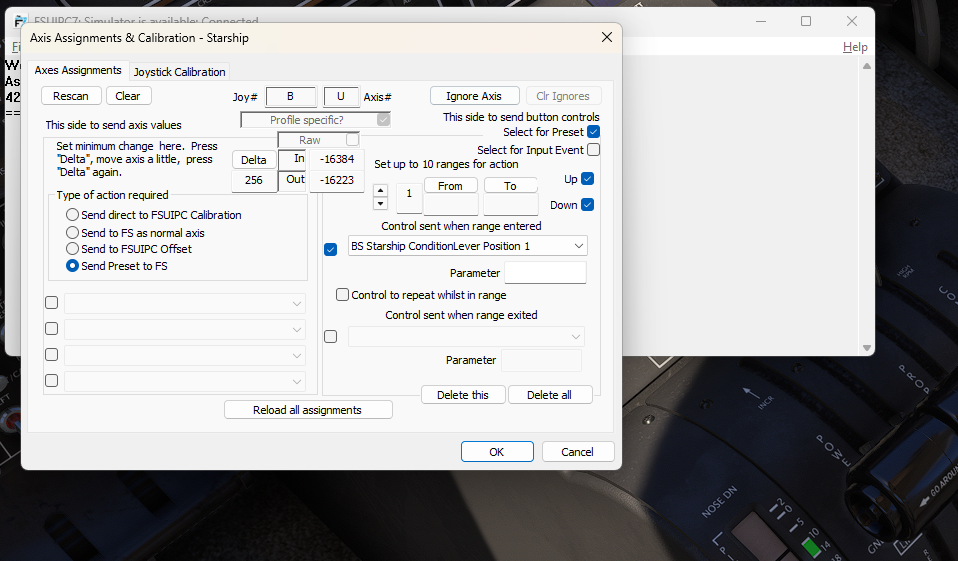The width and height of the screenshot is (958, 561).
Task: Increase range number with up arrow
Action: (x=381, y=190)
